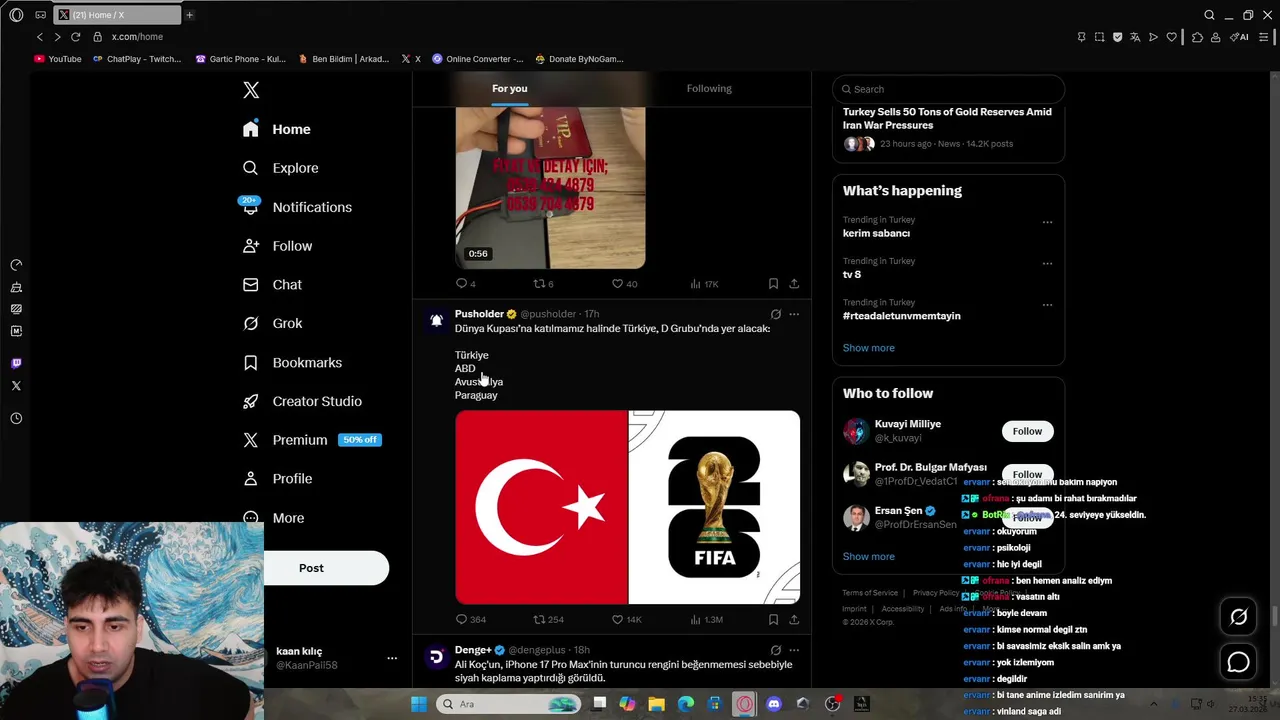The image size is (1280, 720).
Task: Open Grok floating button at bottom right
Action: pos(1238,617)
